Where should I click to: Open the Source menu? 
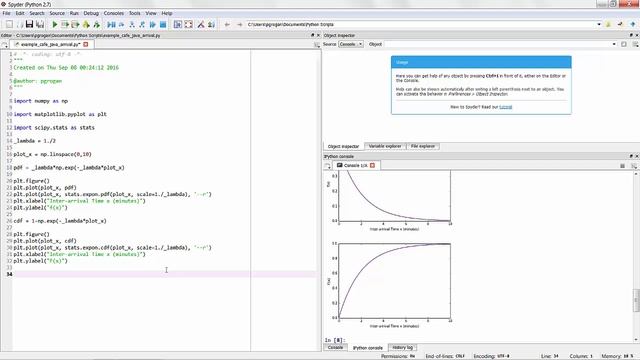(x=57, y=13)
